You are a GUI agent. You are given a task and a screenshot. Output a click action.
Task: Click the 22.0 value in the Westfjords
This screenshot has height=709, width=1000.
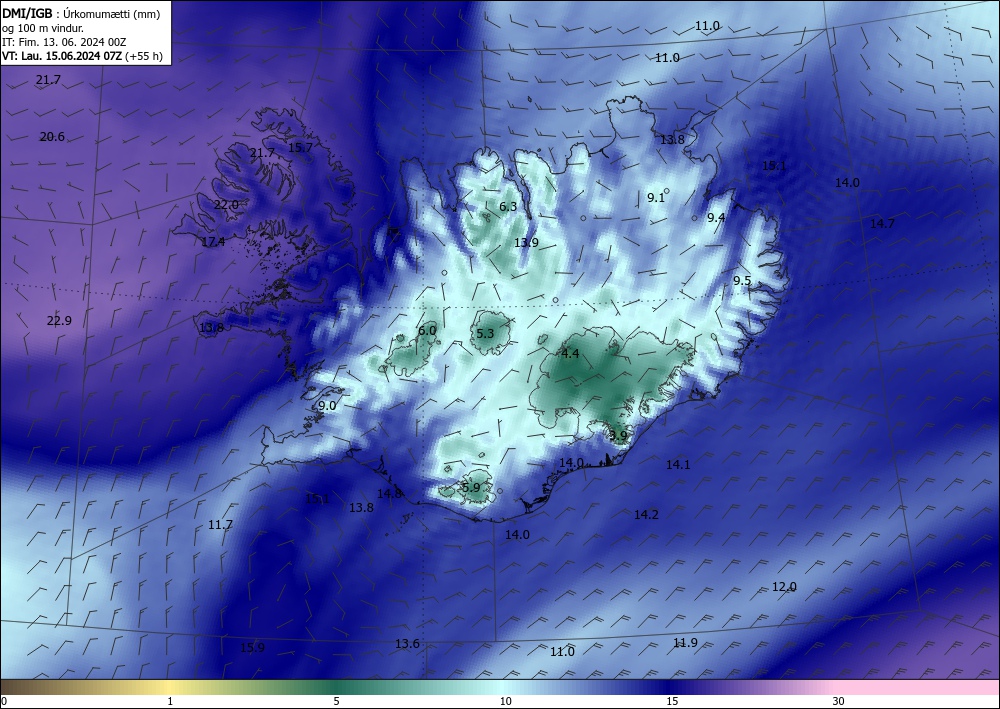(226, 205)
